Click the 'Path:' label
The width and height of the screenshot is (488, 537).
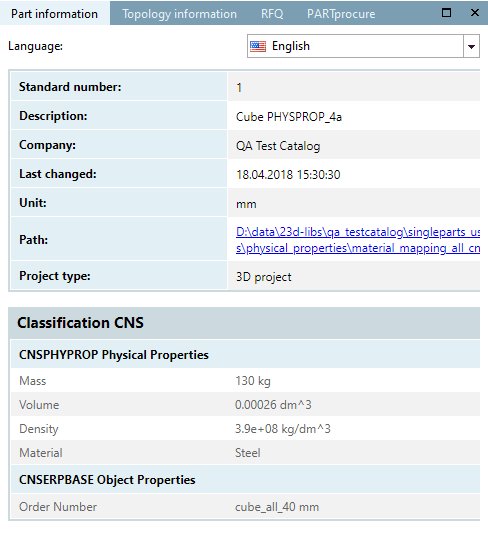coord(33,240)
